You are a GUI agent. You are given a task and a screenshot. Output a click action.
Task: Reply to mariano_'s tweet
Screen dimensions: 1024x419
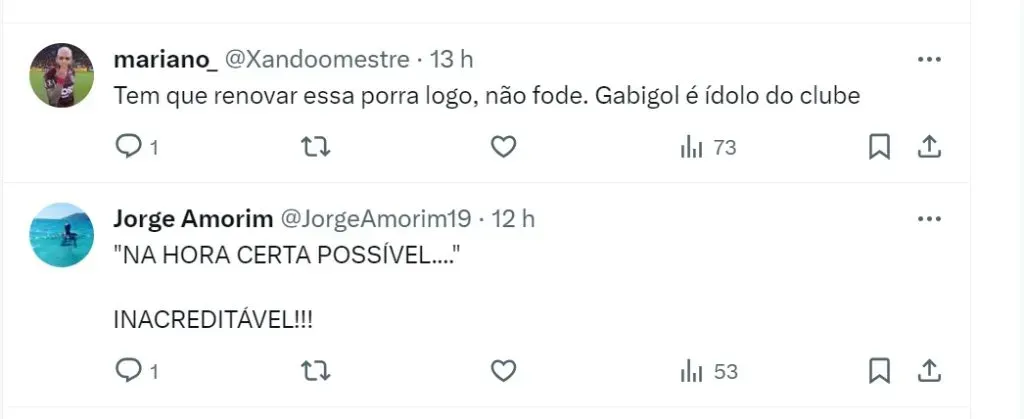(x=130, y=148)
